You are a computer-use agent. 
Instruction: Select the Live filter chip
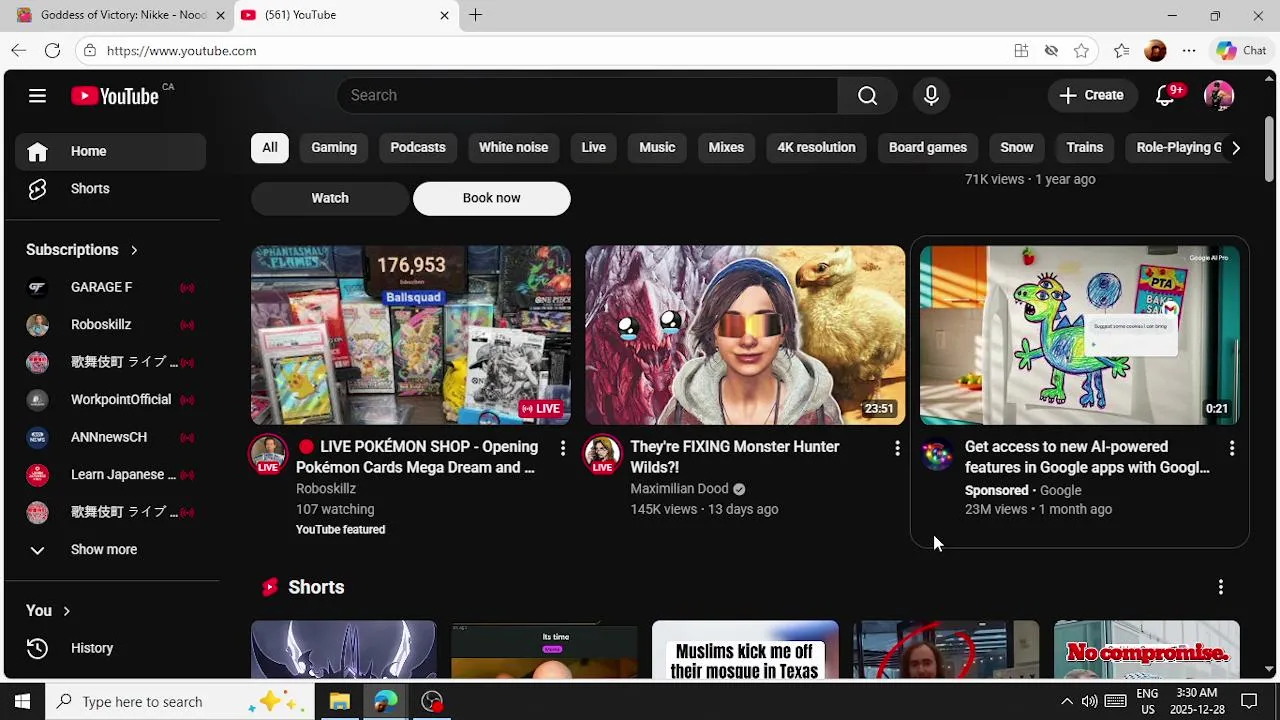pos(594,147)
